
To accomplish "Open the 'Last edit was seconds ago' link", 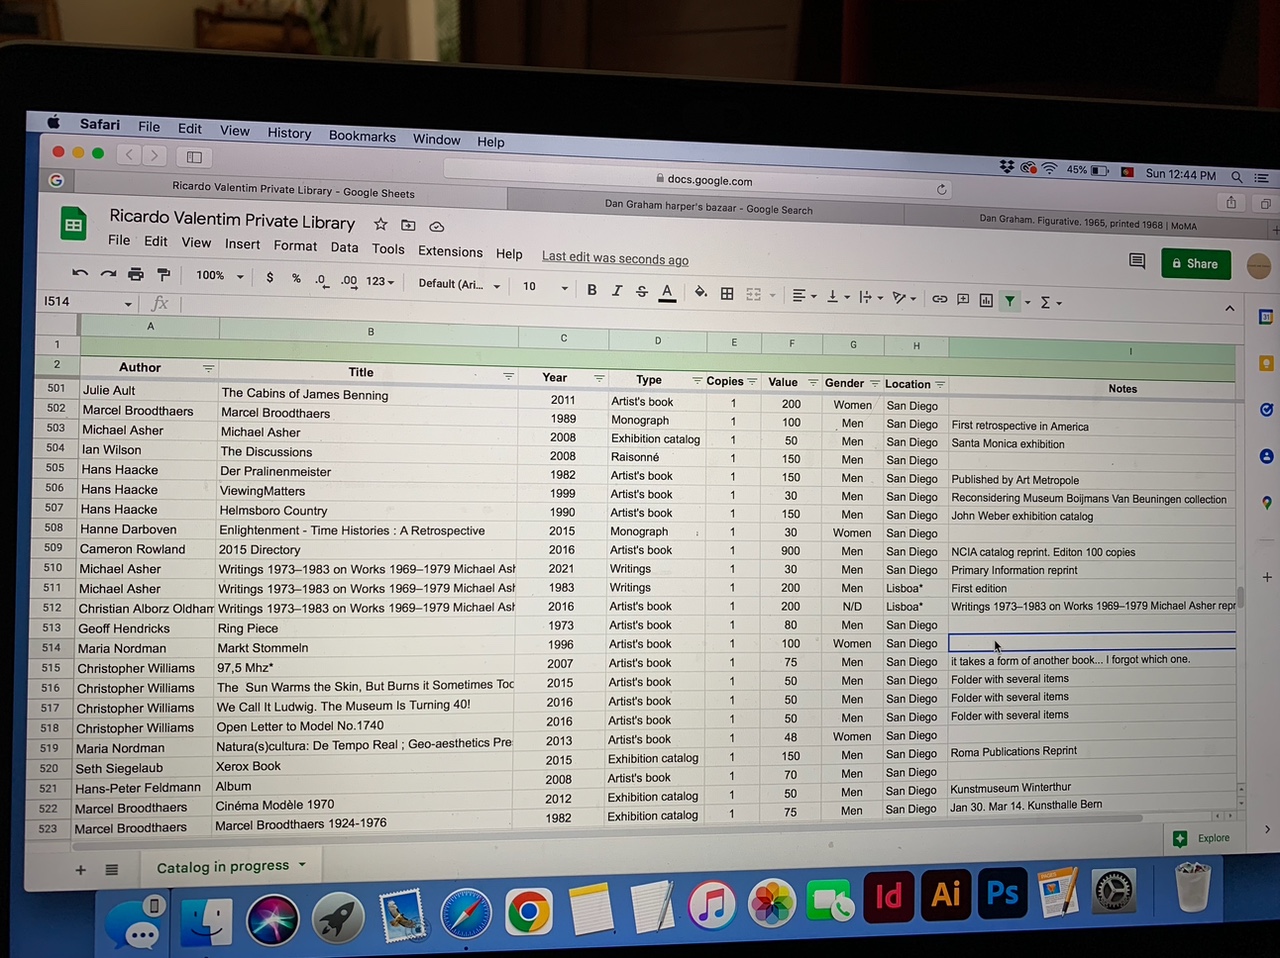I will coord(615,258).
